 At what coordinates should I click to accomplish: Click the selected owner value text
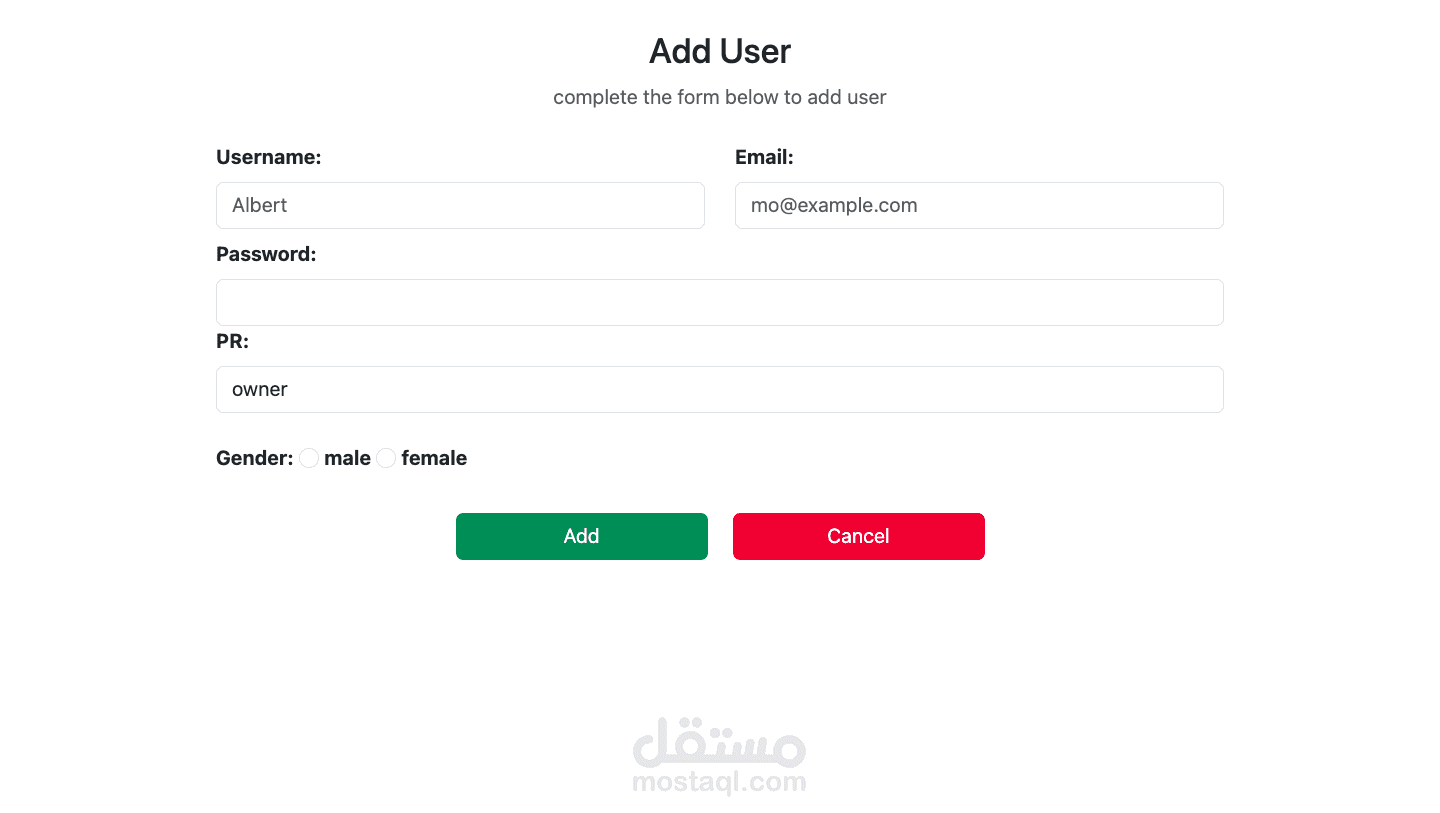[x=260, y=389]
